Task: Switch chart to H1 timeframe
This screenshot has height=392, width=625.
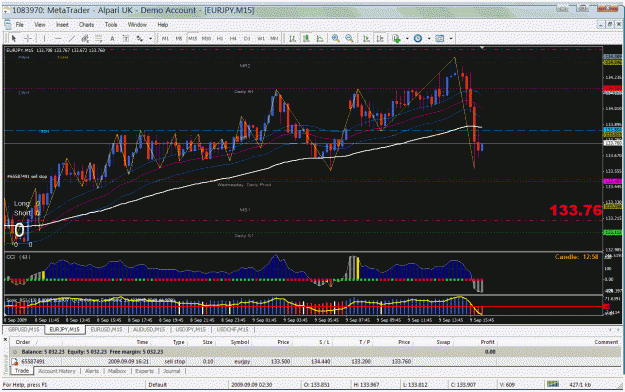Action: coord(220,38)
